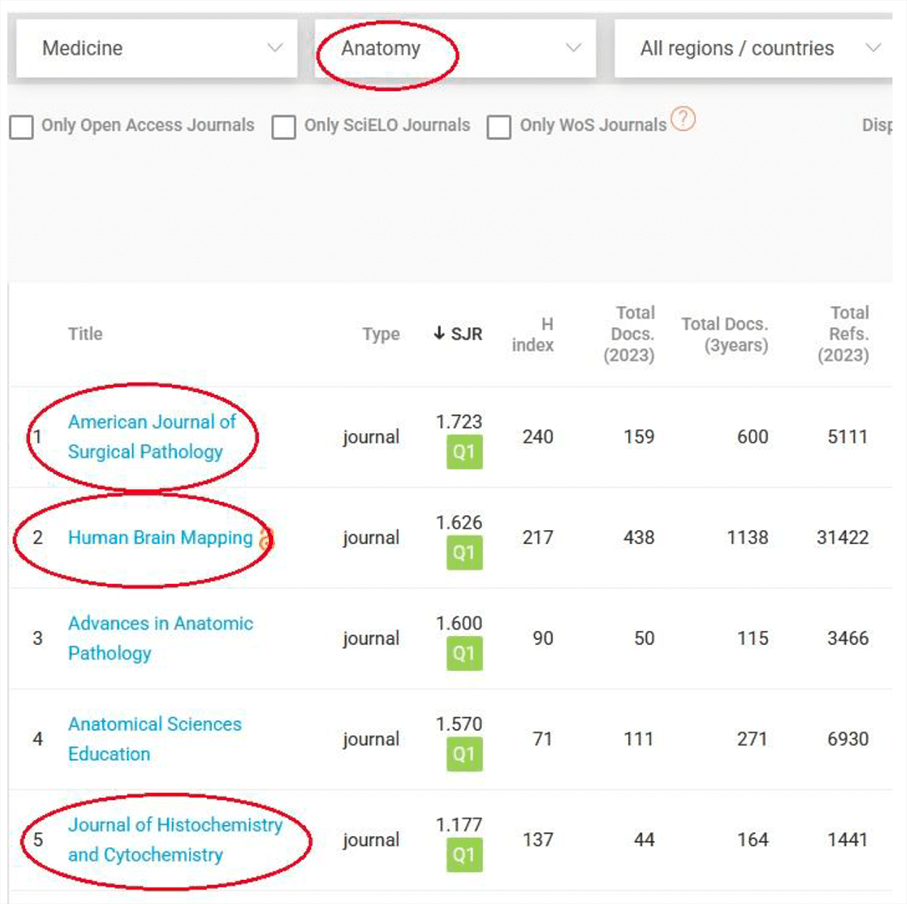Enable Only Open Access Journals checkbox
Viewport: 907px width, 904px height.
pyautogui.click(x=22, y=127)
